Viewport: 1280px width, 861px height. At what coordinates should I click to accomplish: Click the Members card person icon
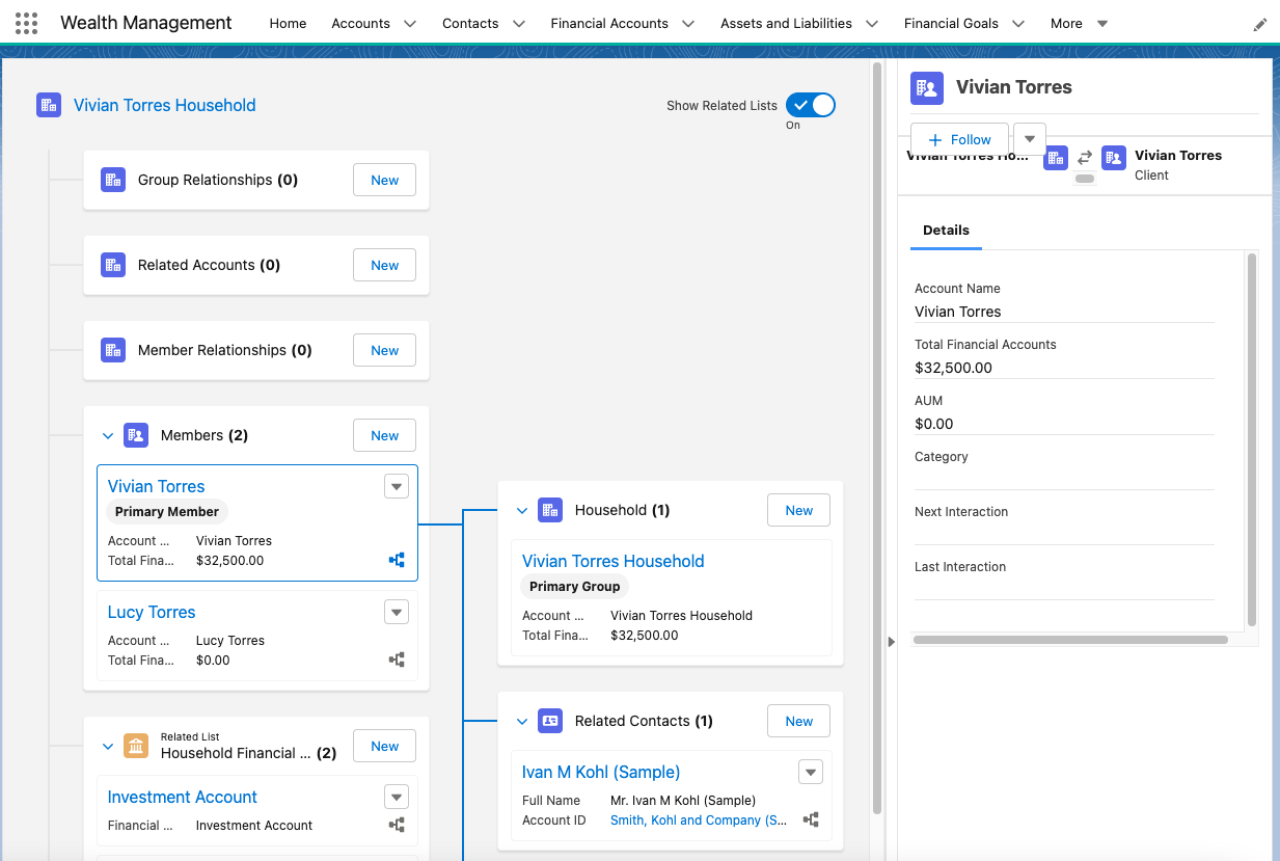tap(136, 435)
